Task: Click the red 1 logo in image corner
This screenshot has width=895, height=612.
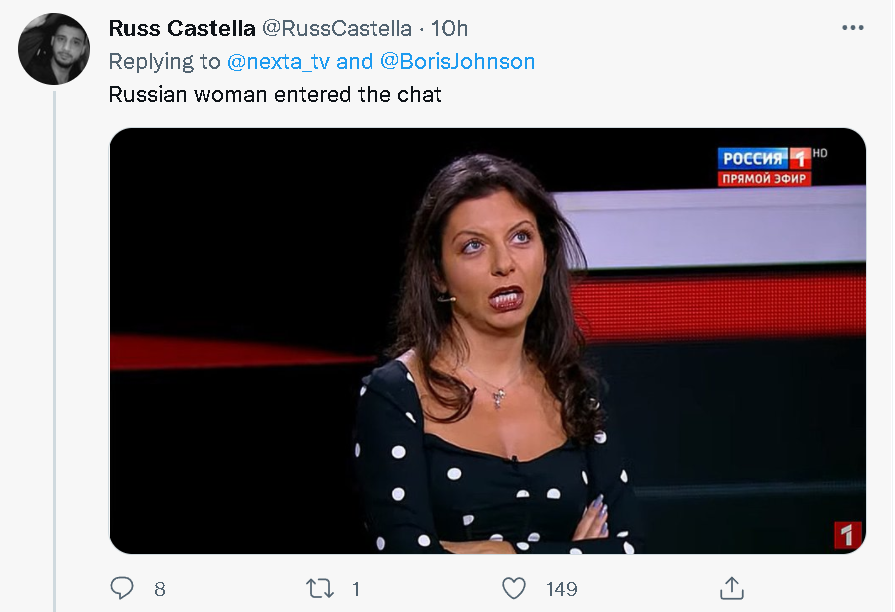Action: (846, 534)
